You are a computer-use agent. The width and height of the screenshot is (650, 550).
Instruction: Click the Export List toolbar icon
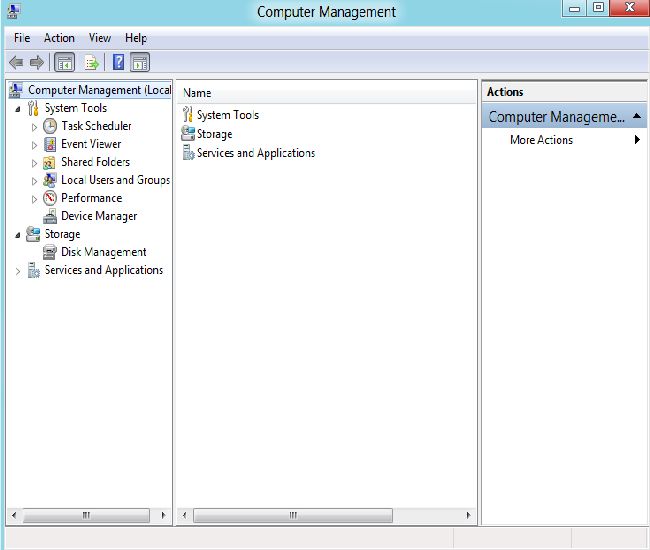[92, 63]
